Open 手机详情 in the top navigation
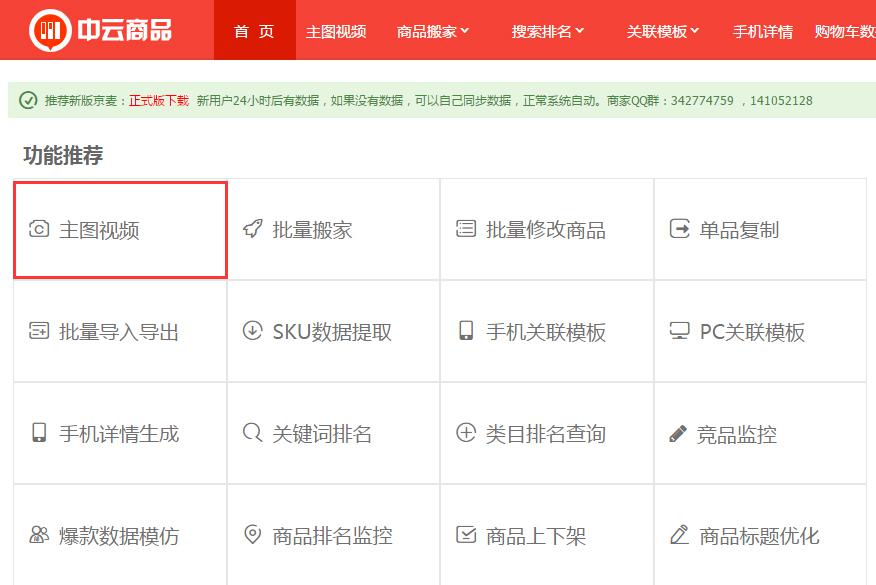Screen dimensions: 876x585 coord(763,31)
